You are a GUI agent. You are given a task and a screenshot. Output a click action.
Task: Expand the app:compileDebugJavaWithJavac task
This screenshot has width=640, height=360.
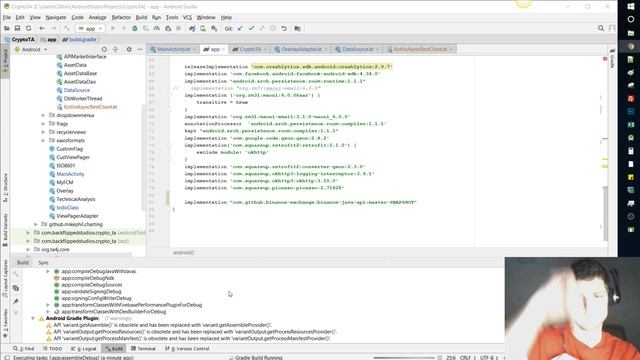pos(48,271)
